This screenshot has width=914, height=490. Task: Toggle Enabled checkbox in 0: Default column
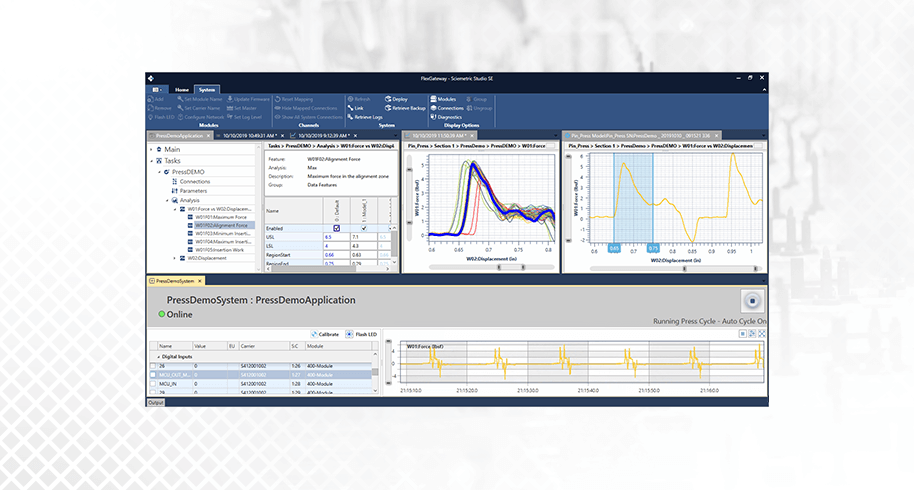(336, 228)
